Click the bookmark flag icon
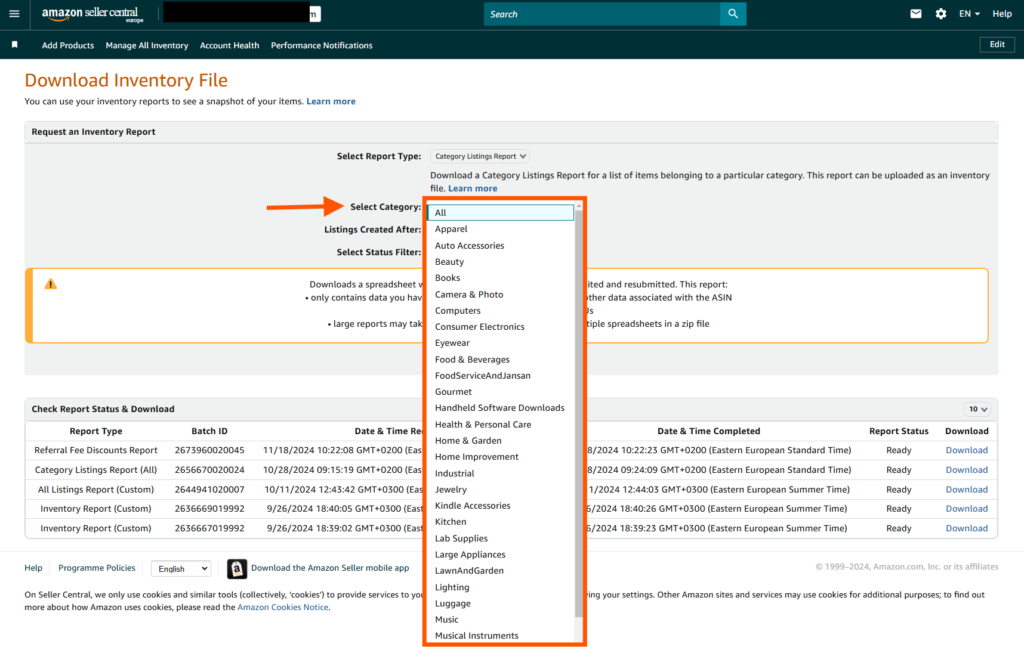This screenshot has height=647, width=1024. (x=14, y=45)
